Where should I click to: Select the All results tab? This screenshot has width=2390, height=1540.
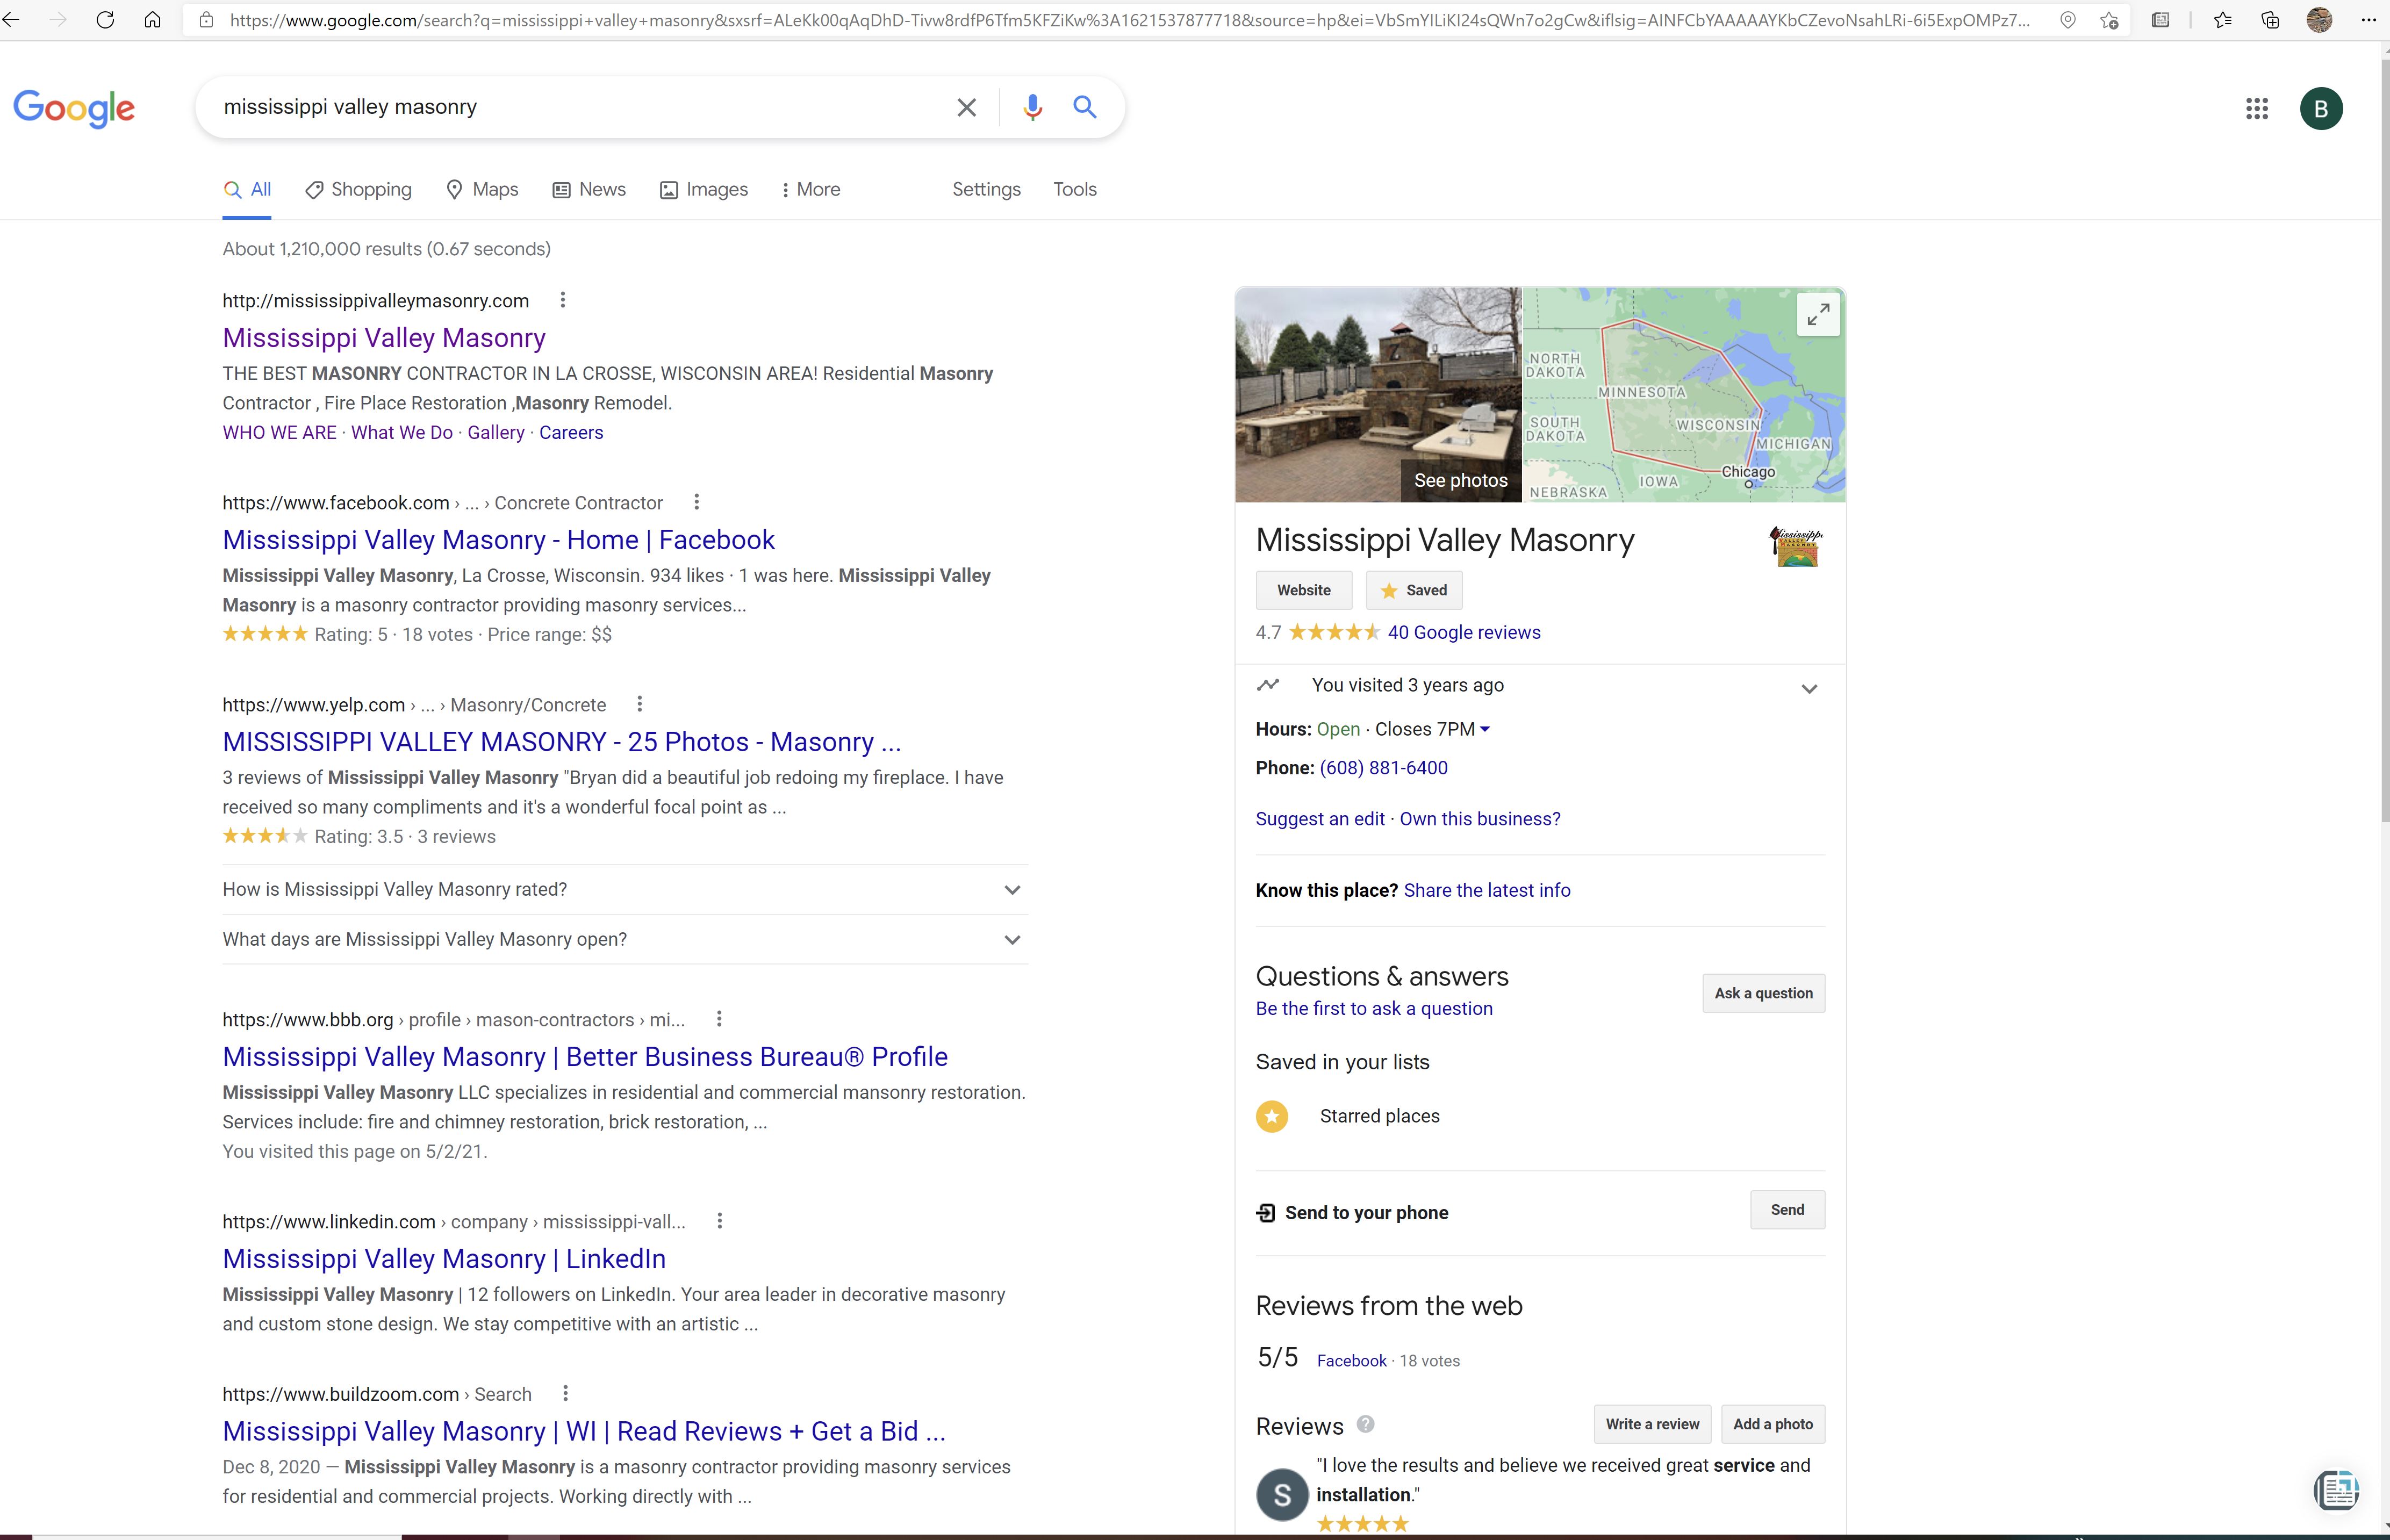247,189
